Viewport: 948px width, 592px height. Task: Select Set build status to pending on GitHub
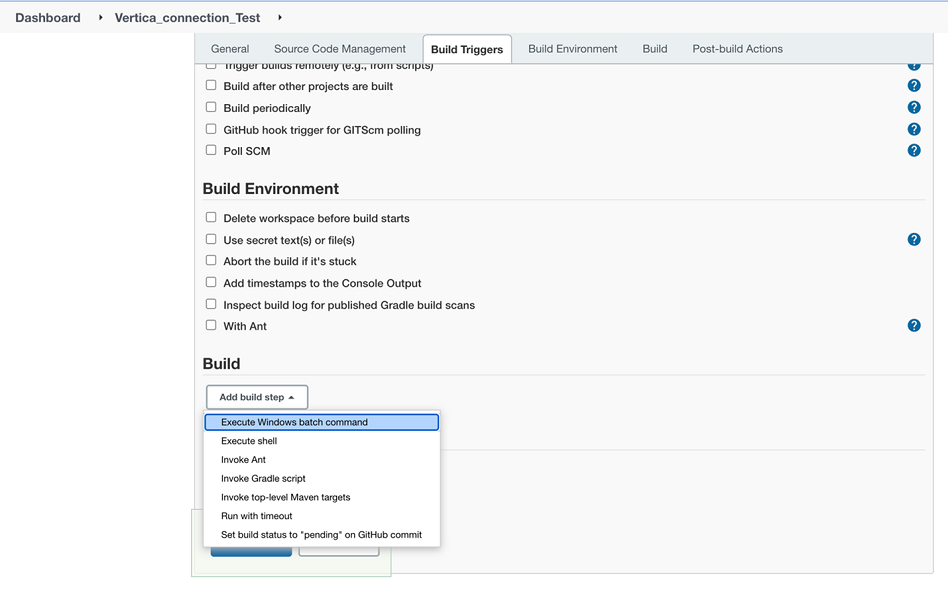[322, 535]
